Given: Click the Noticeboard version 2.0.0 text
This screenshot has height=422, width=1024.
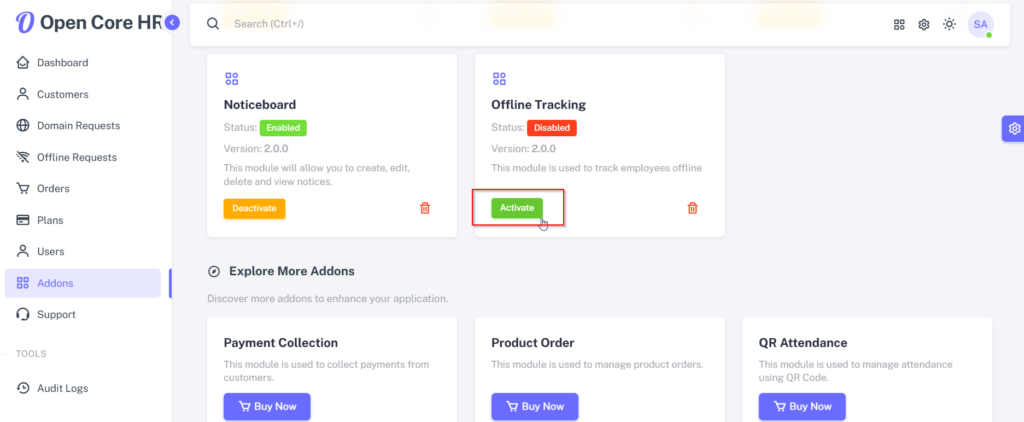Looking at the screenshot, I should click(256, 148).
